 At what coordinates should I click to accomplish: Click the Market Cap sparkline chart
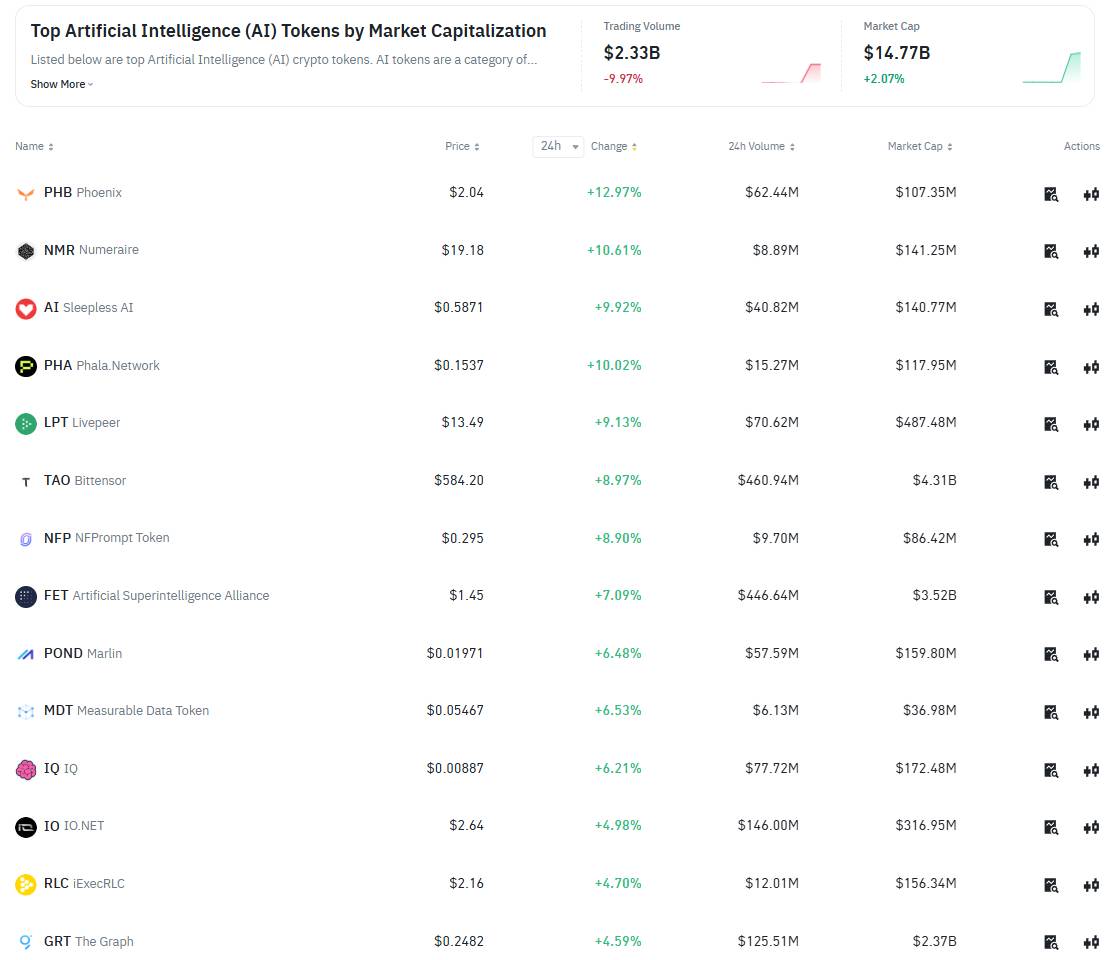[x=1051, y=67]
